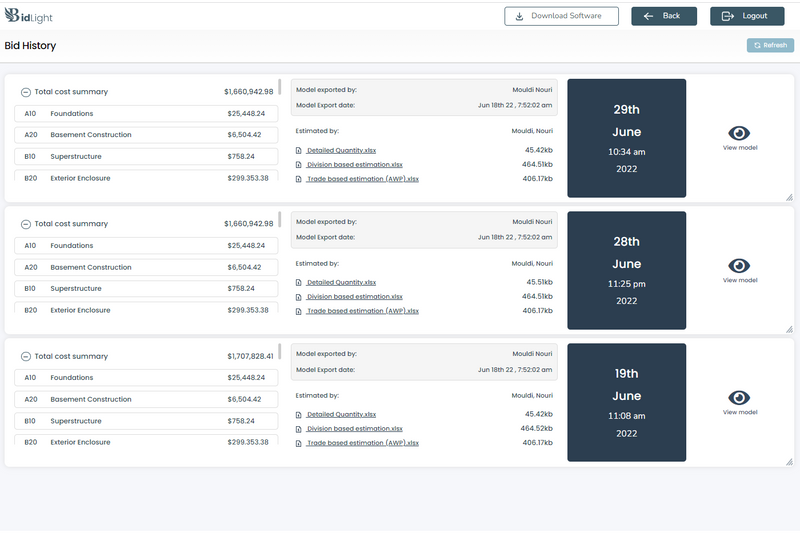Select A10 Foundations row in 19th June bid
The width and height of the screenshot is (800, 533).
tap(146, 378)
